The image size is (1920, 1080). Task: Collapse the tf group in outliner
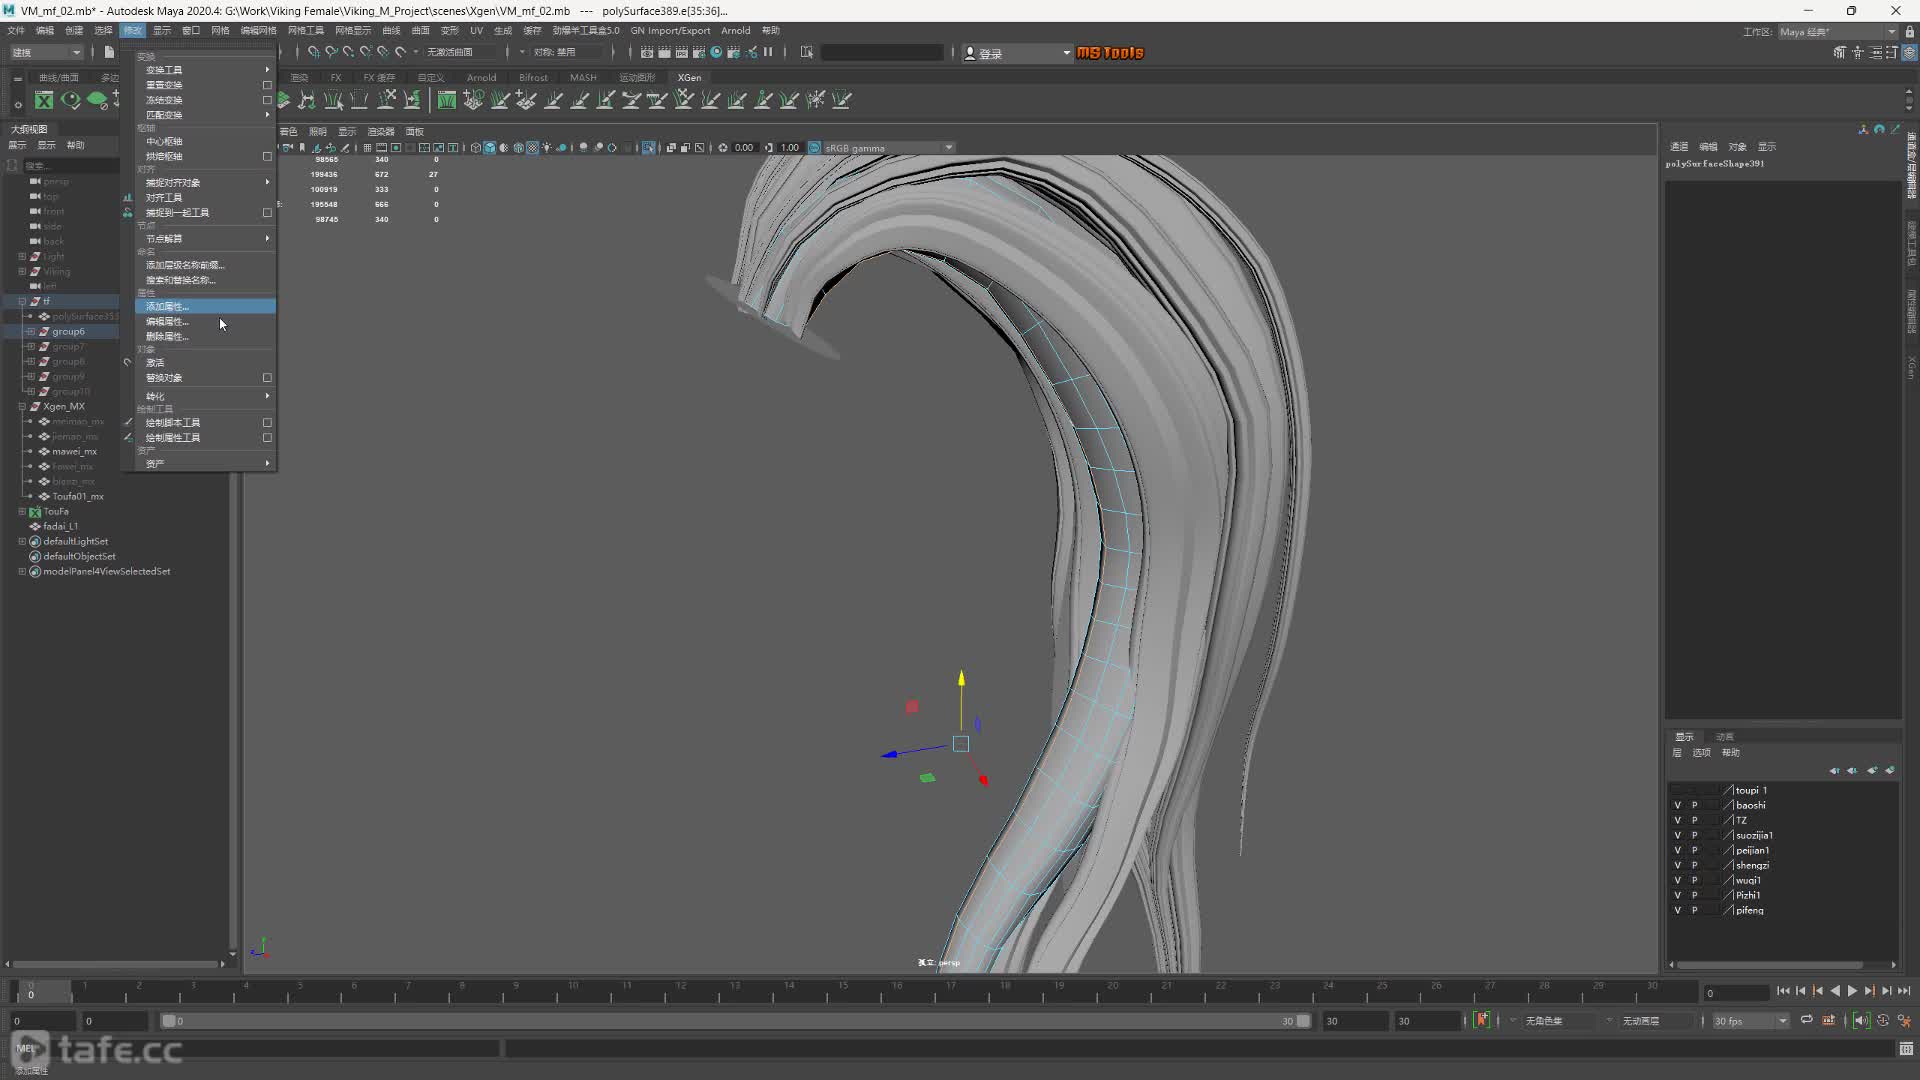[x=22, y=301]
